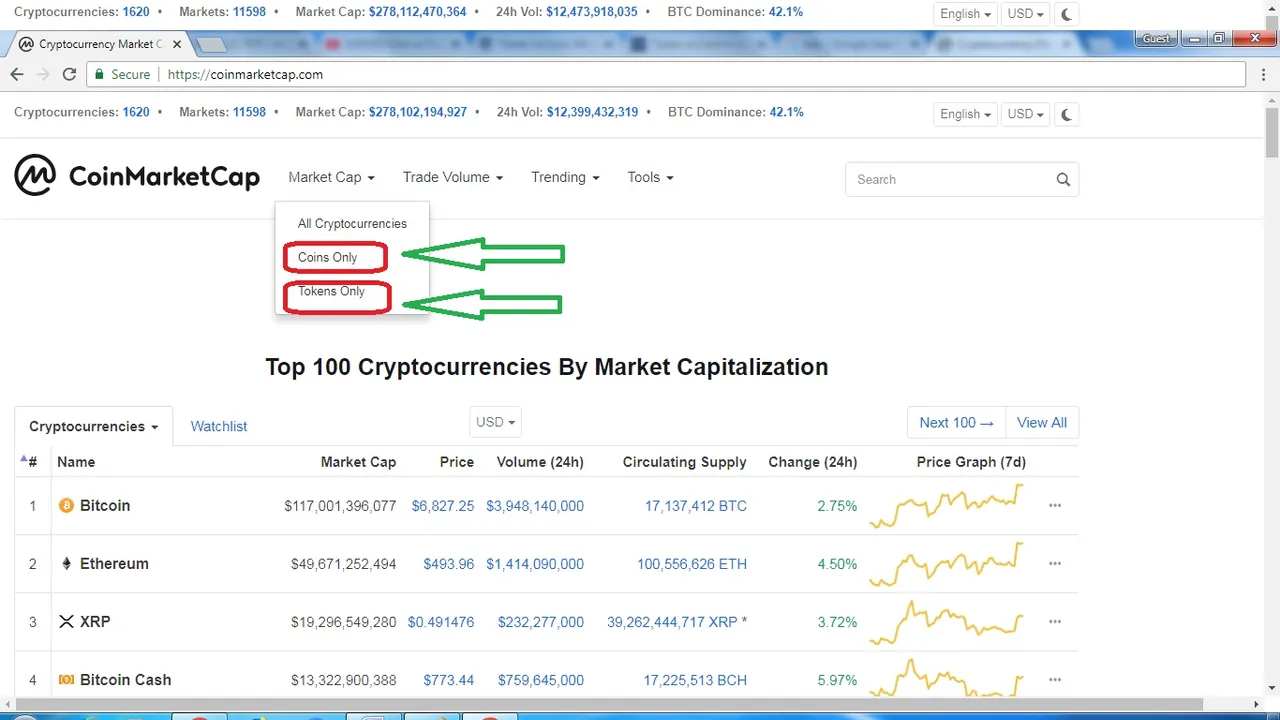Sort by the Name column header
Image resolution: width=1280 pixels, height=720 pixels.
(76, 462)
